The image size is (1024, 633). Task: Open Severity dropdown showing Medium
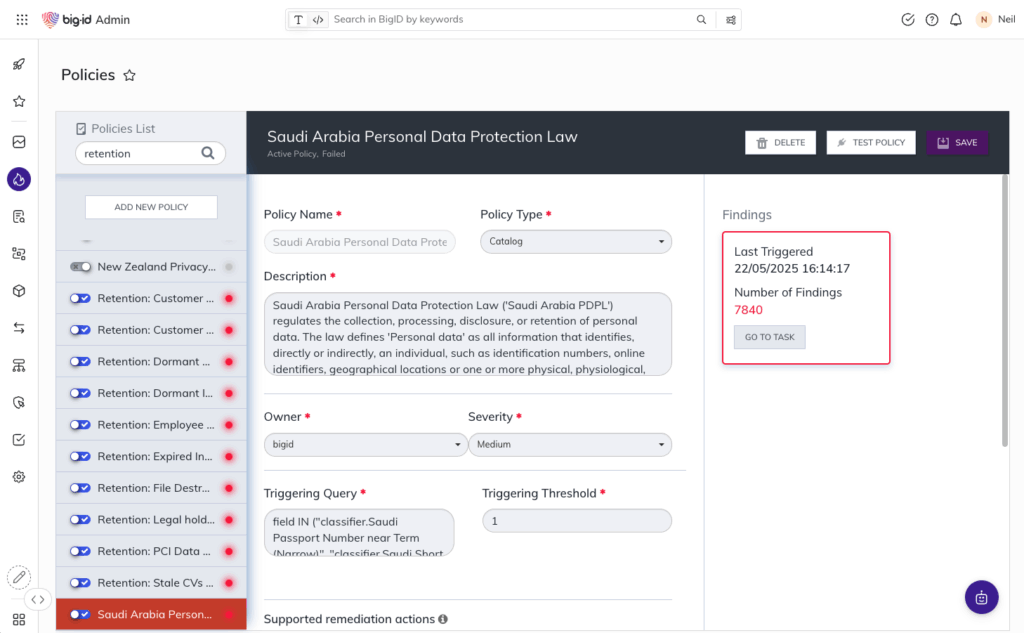569,444
